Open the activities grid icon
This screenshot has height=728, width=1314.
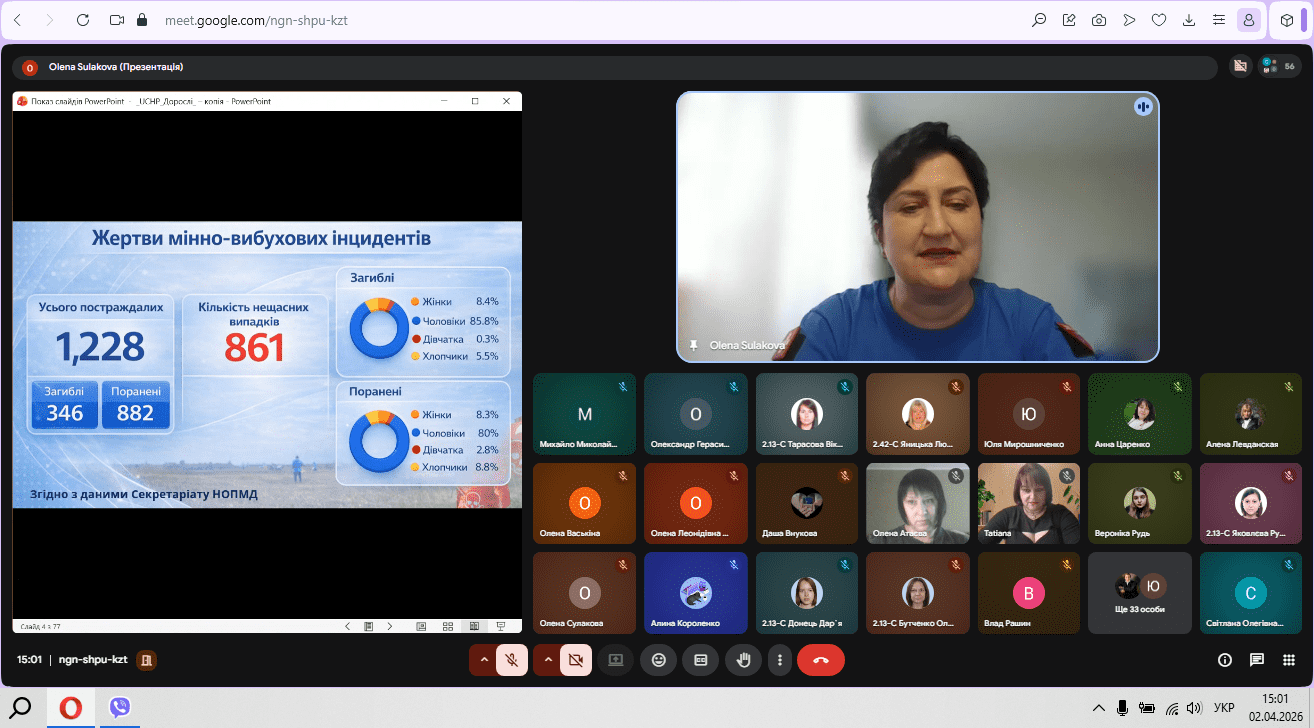tap(1290, 660)
